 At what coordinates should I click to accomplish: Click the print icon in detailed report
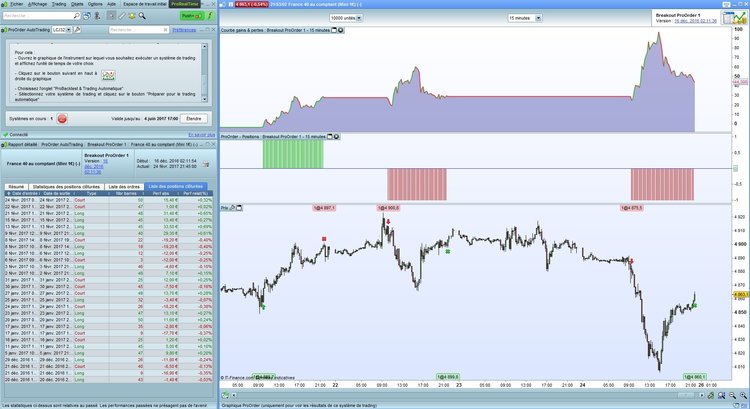[206, 165]
